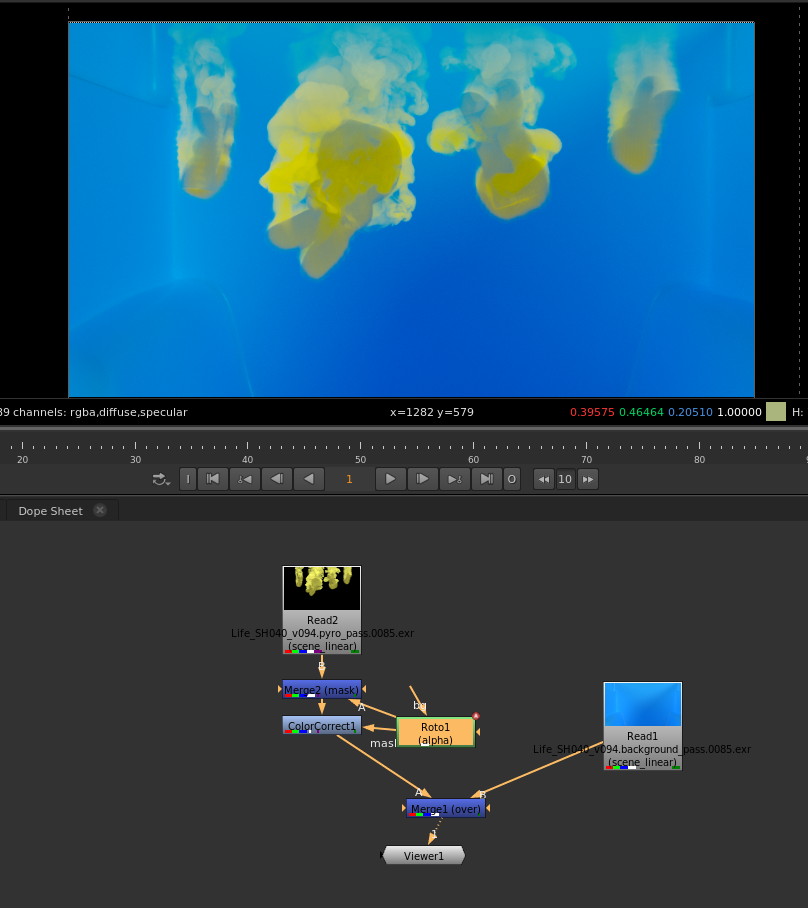The image size is (808, 908).
Task: Click the set Out point 'O' button
Action: [511, 479]
